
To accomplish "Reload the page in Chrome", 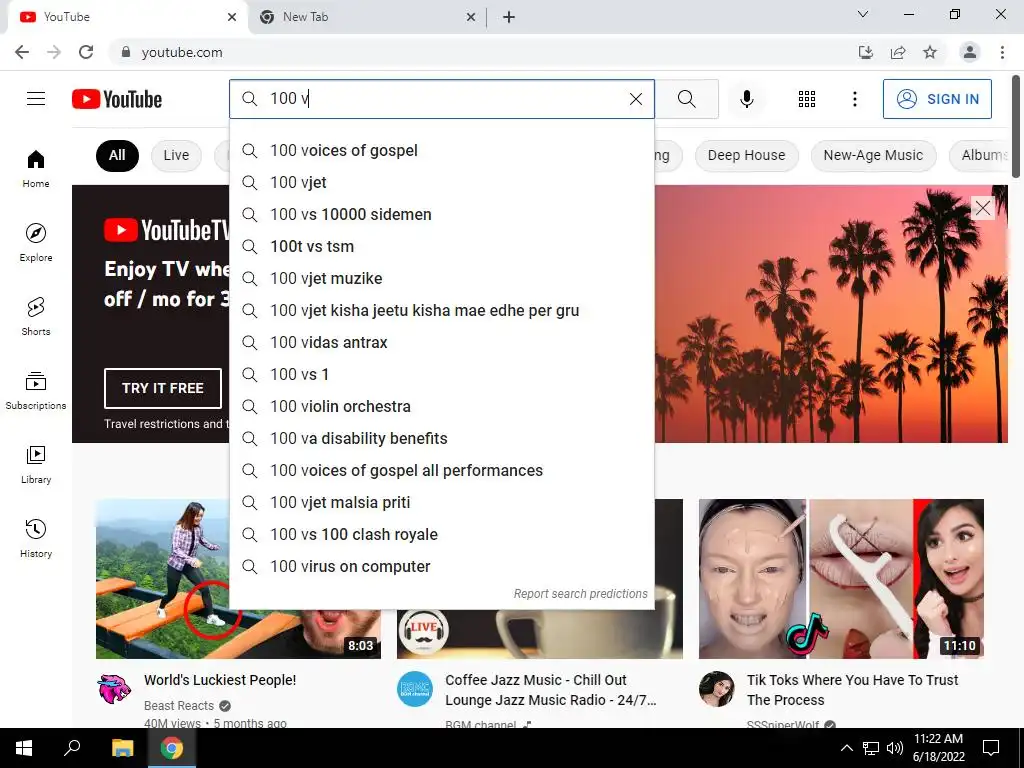I will (x=86, y=52).
